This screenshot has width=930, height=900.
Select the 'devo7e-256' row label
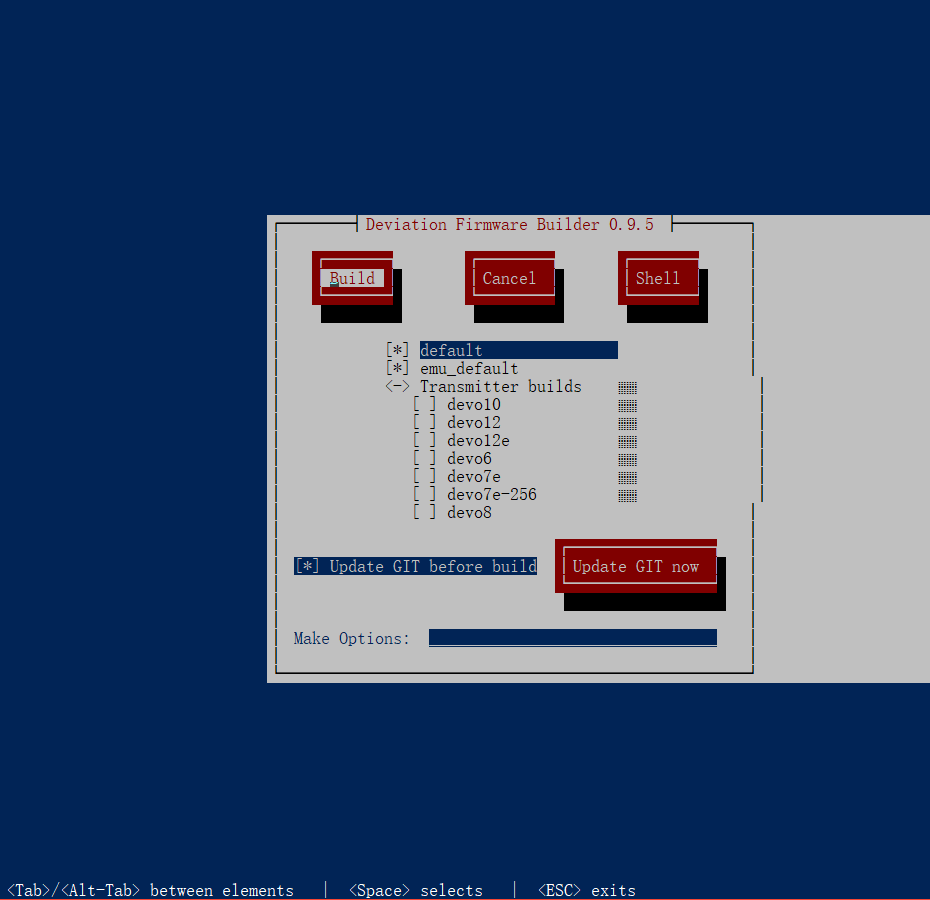point(492,494)
